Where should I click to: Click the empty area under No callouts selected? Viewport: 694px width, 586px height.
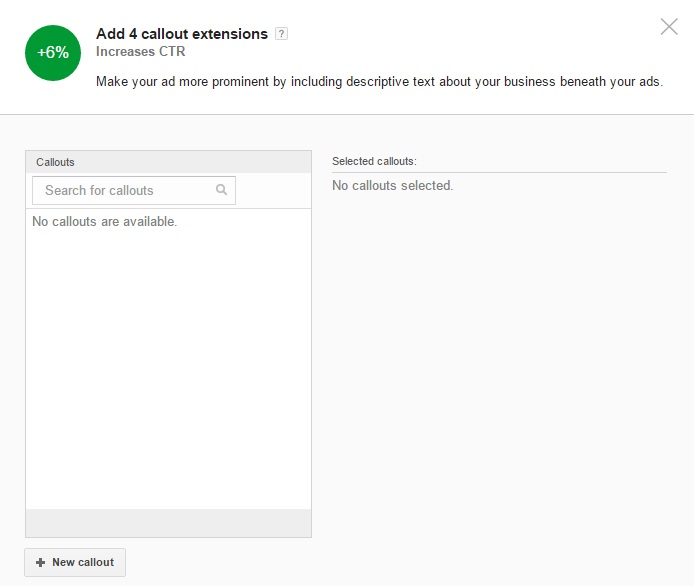pos(499,354)
